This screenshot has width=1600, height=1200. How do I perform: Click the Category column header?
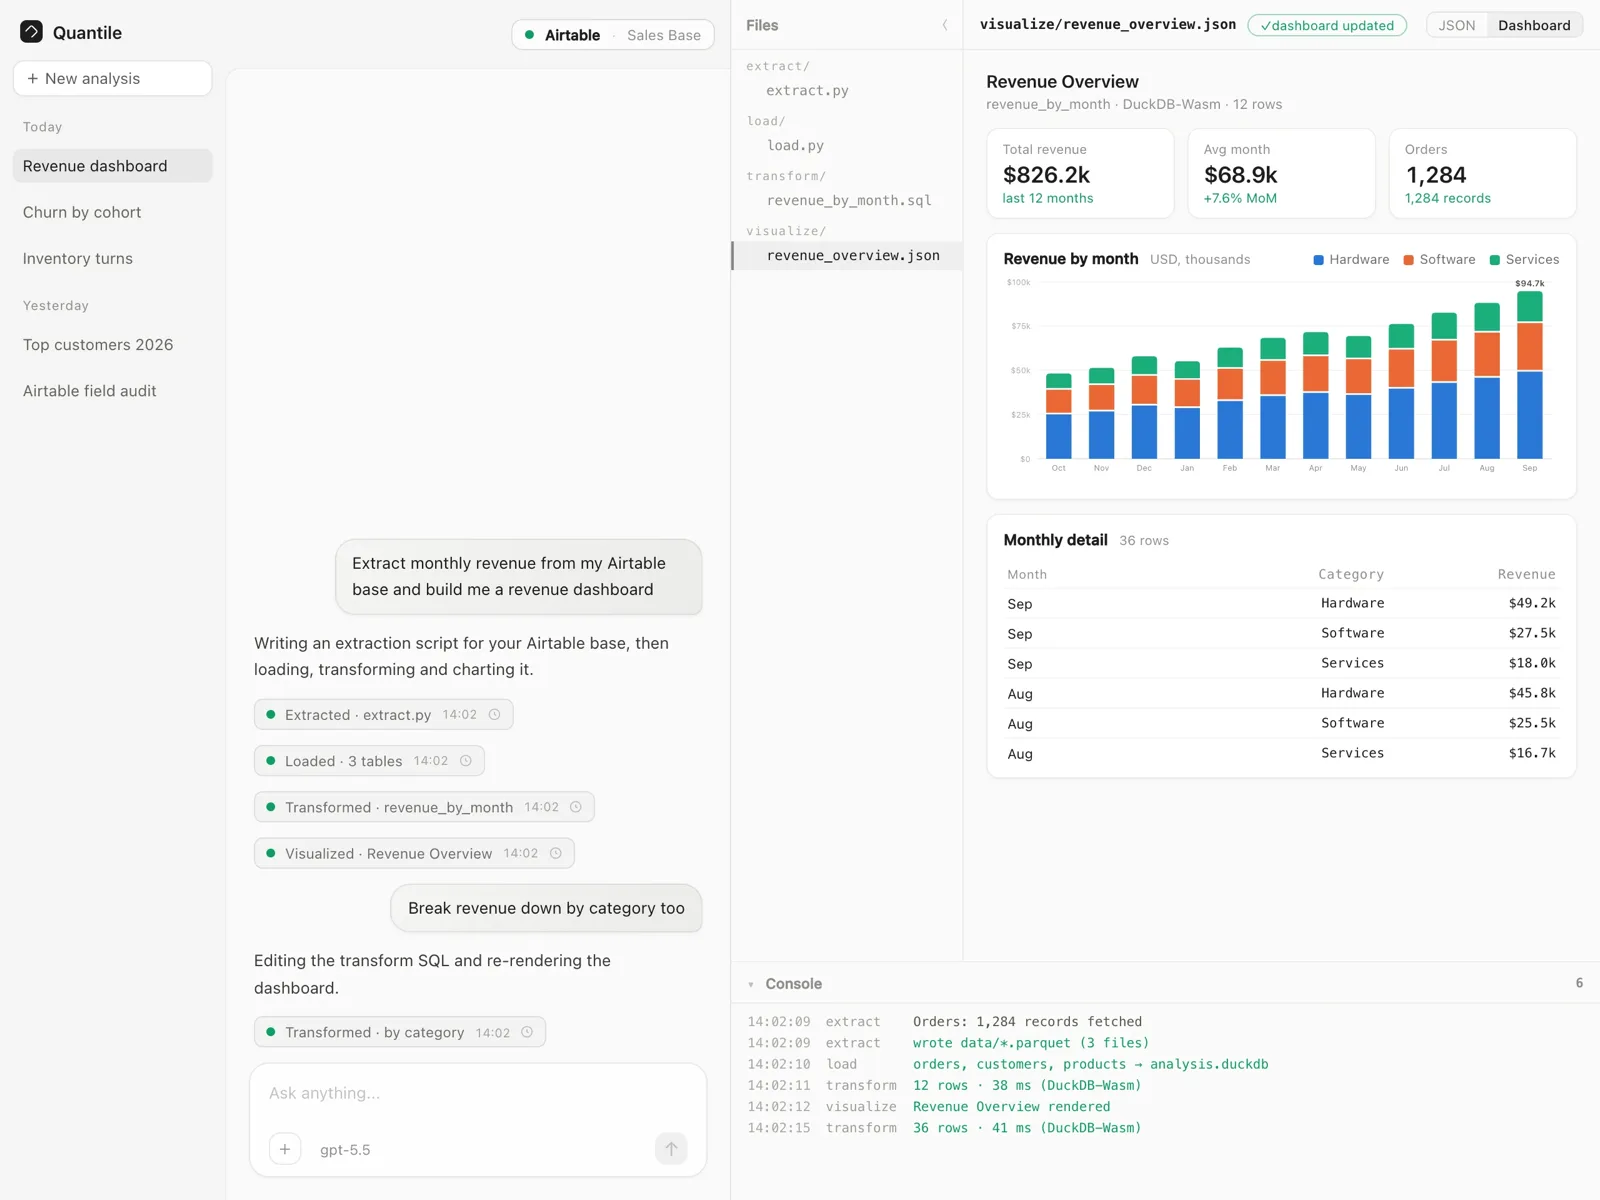(1351, 574)
